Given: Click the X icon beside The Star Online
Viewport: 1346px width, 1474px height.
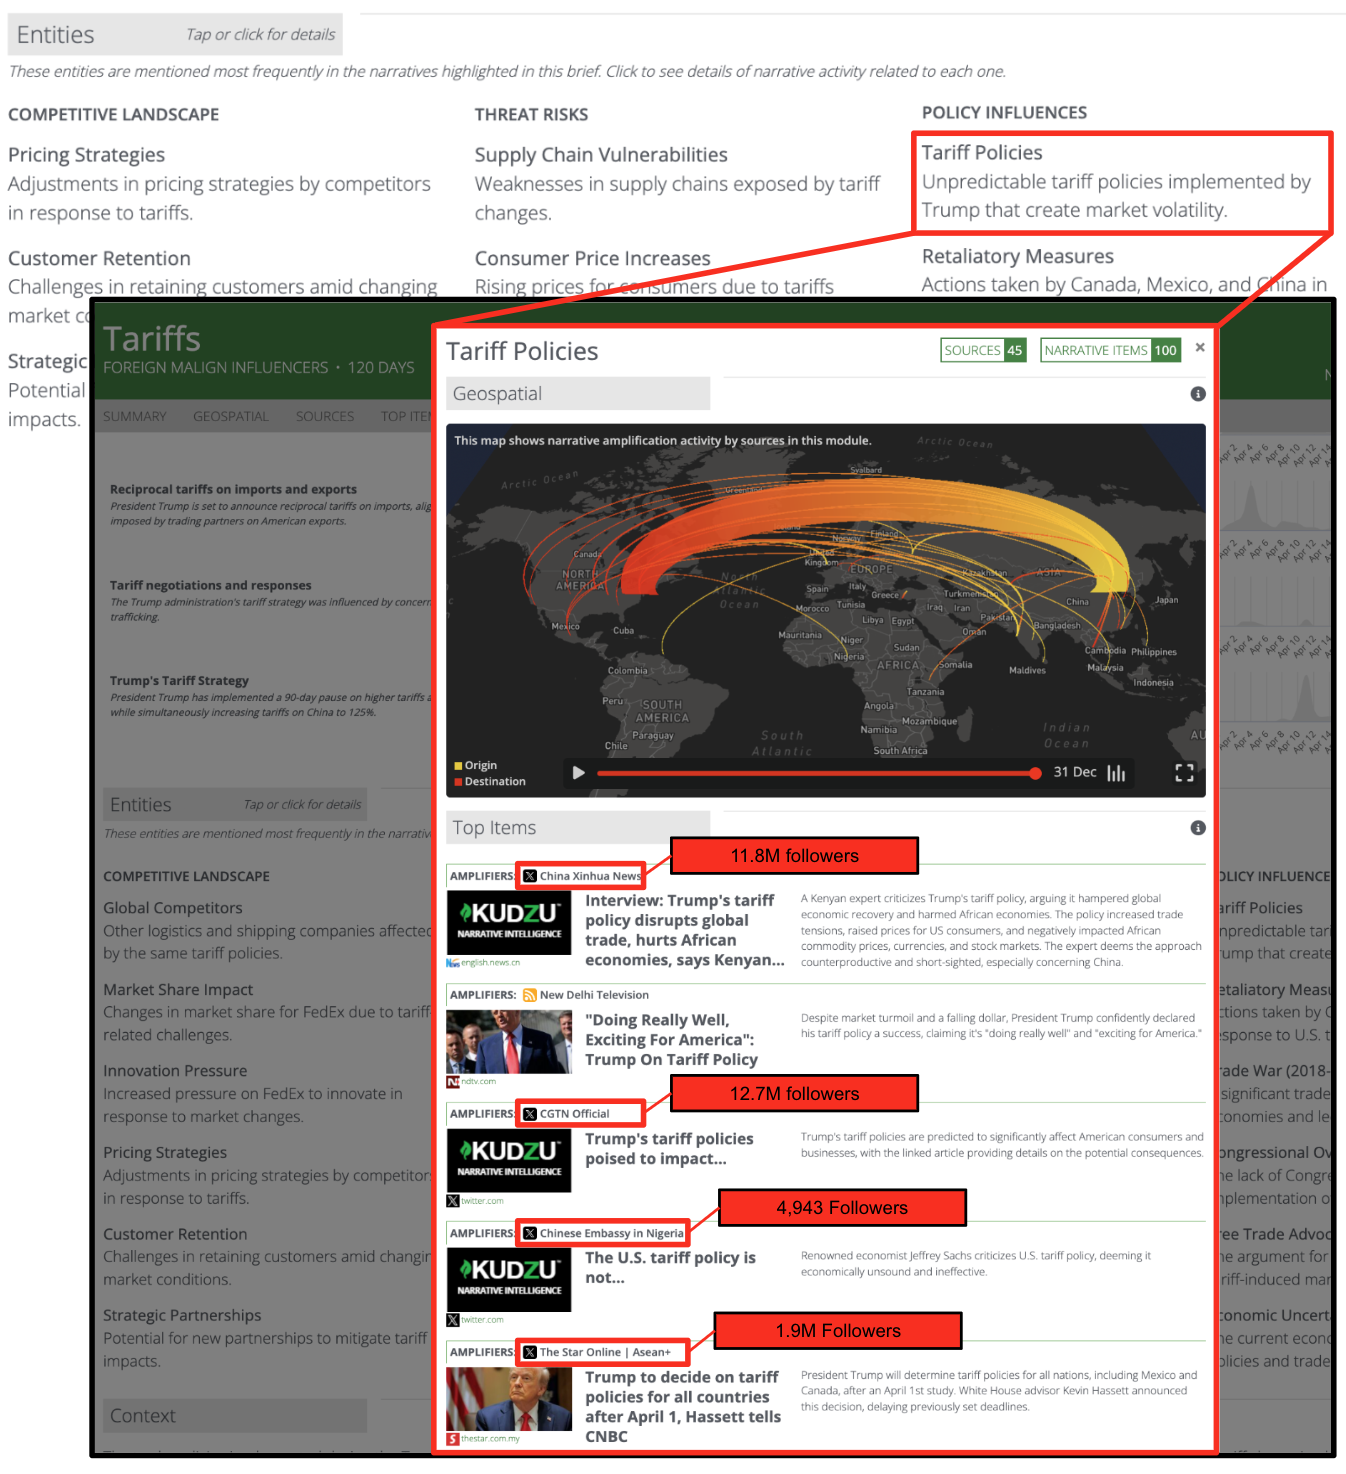Looking at the screenshot, I should point(530,1352).
